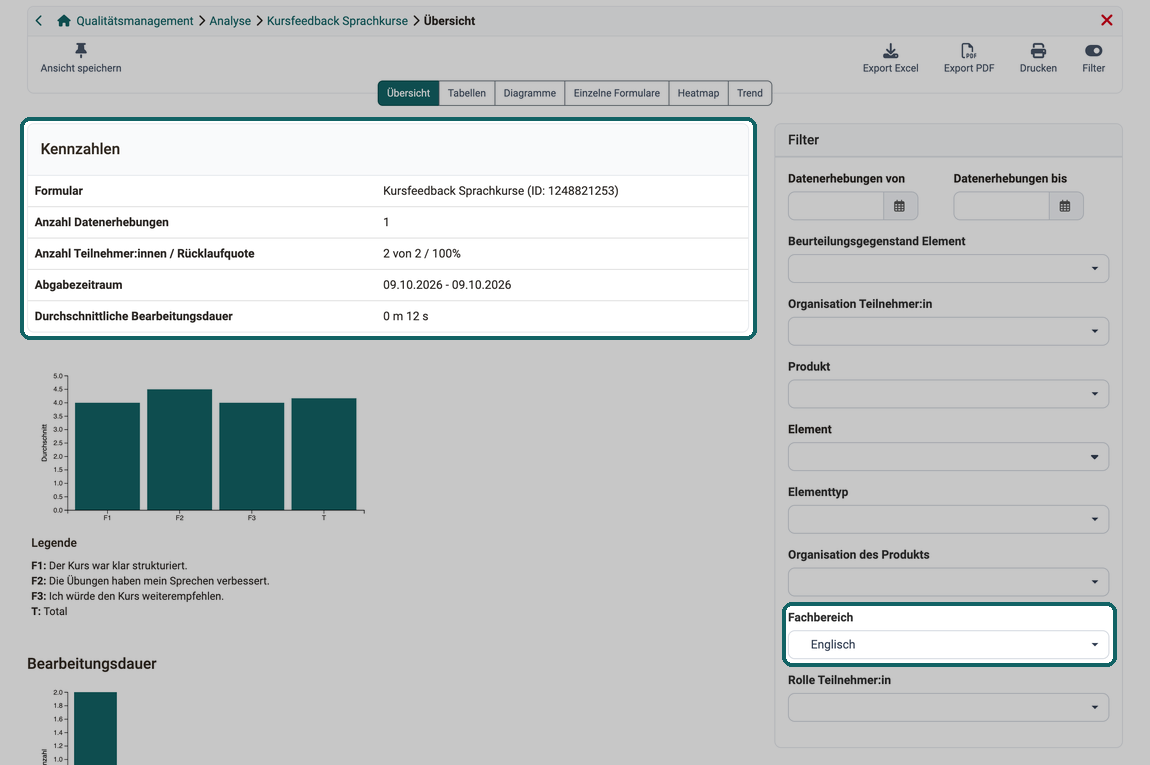Show the Heatmap tab
1150x765 pixels.
[x=698, y=93]
